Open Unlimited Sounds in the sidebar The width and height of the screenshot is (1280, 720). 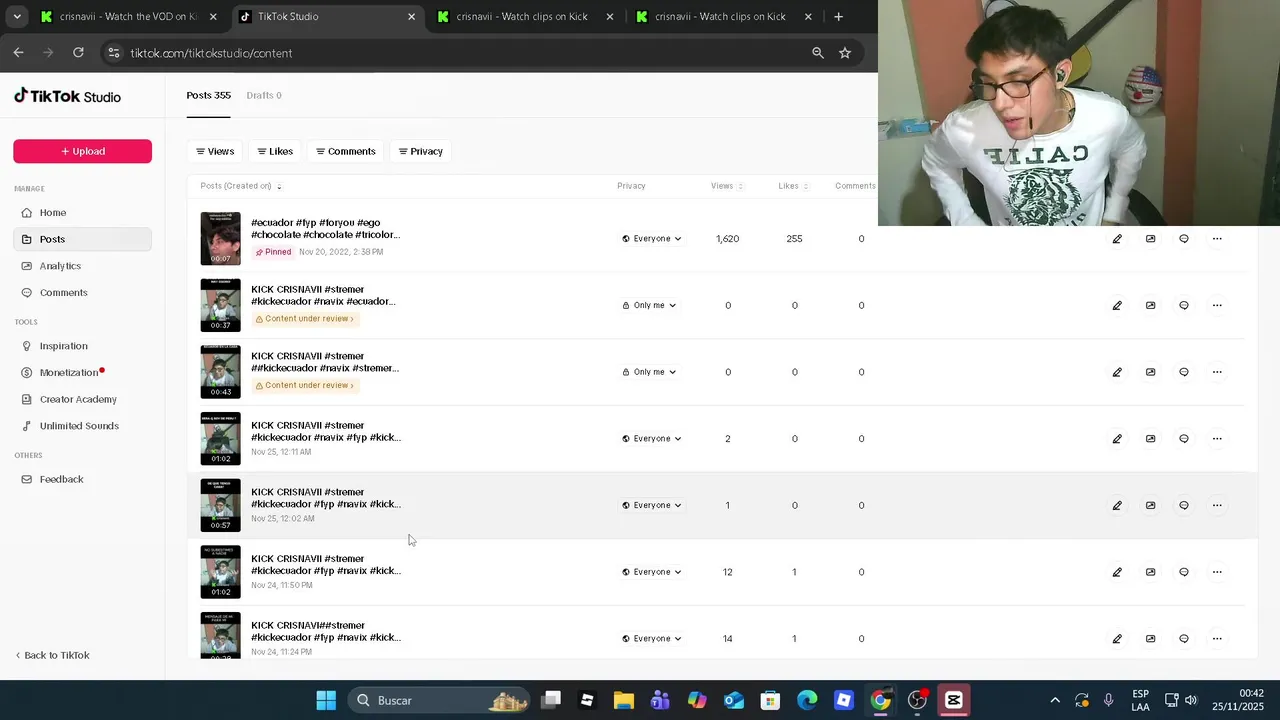tap(82, 426)
